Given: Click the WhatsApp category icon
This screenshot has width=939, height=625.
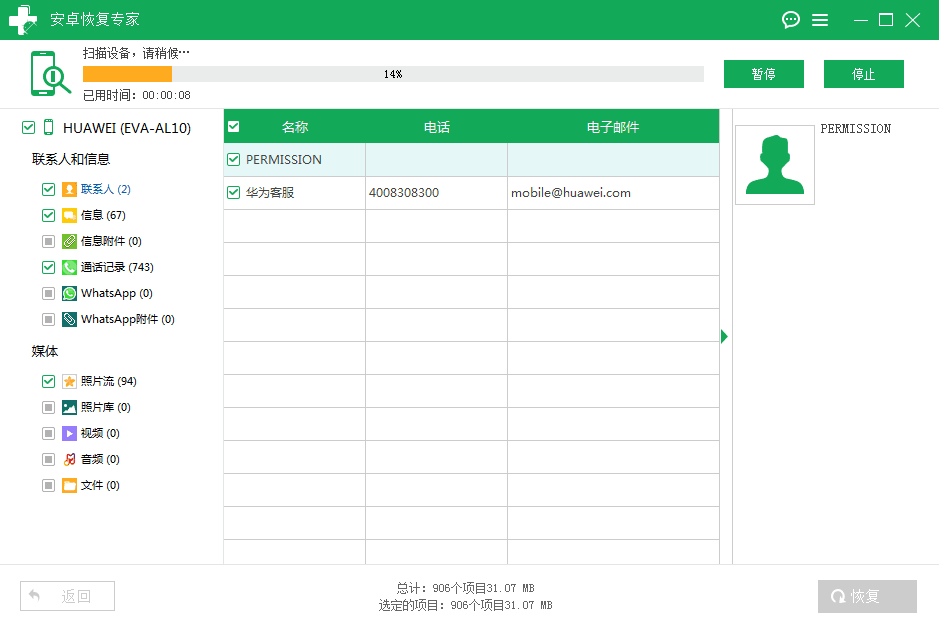Looking at the screenshot, I should click(x=69, y=293).
